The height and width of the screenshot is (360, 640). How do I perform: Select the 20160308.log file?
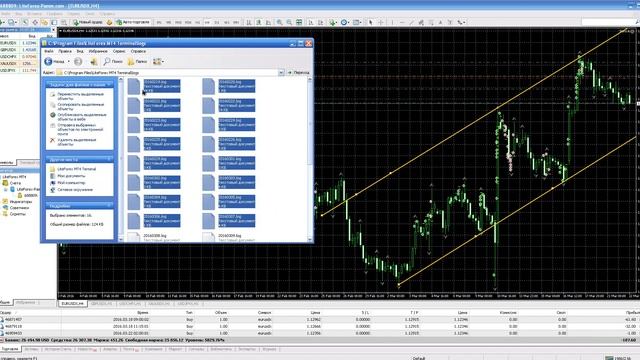pos(155,236)
